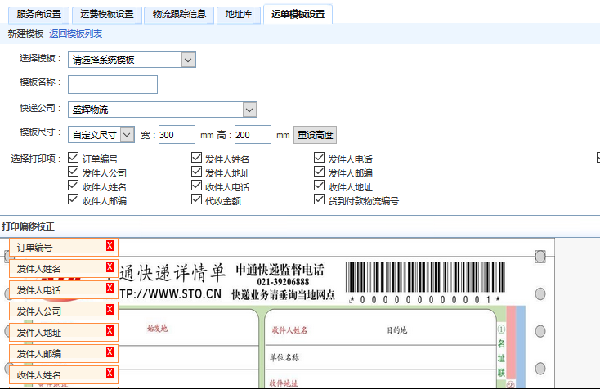Focus the template width input field
600x389 pixels.
point(177,135)
